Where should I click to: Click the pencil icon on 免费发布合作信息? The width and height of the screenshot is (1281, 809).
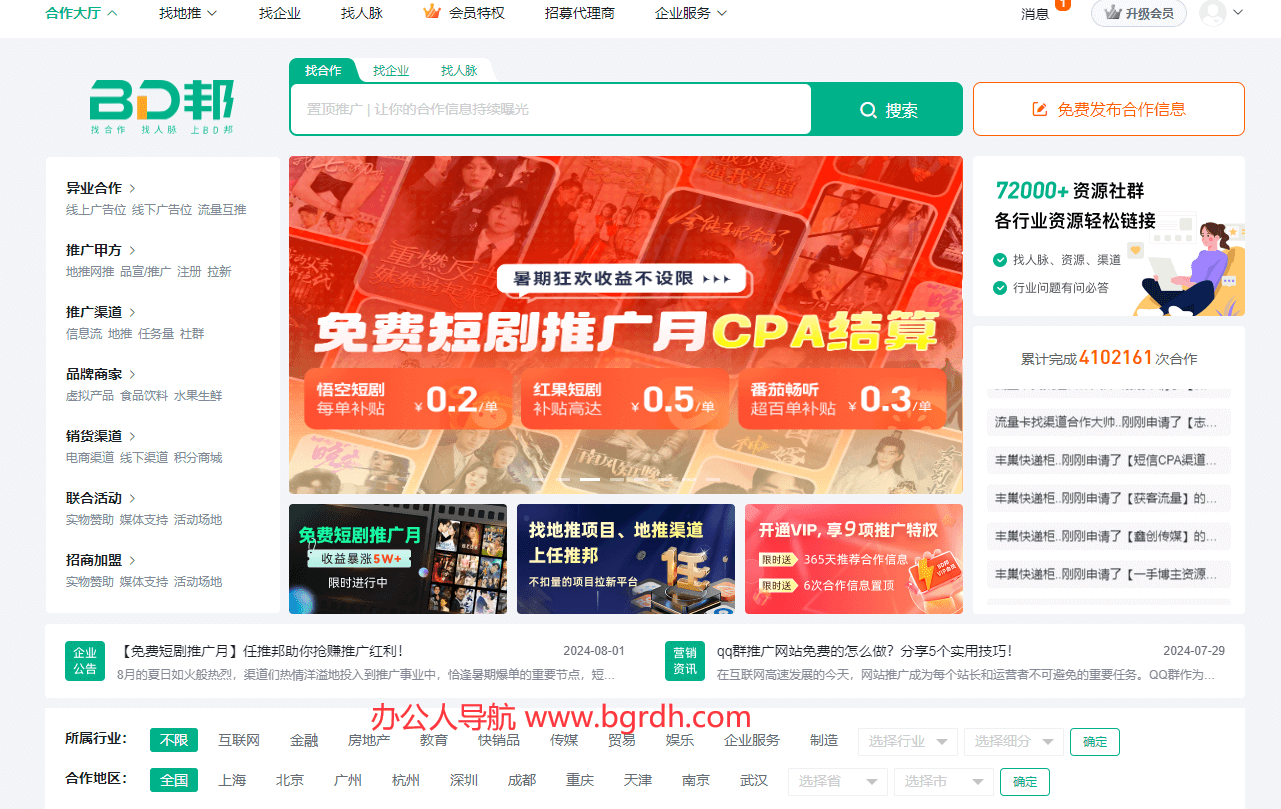pos(1038,109)
